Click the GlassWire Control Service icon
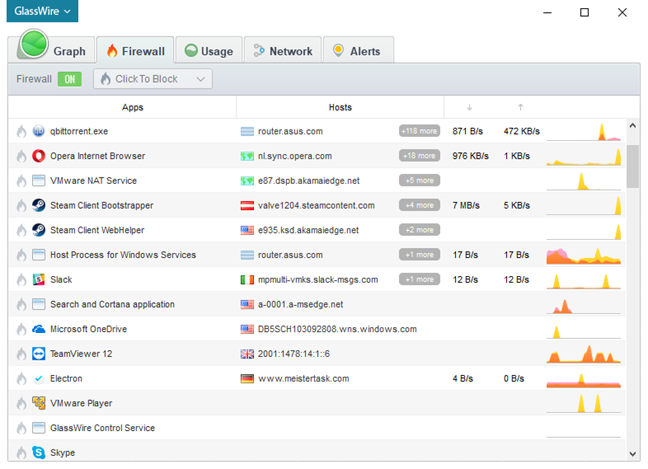This screenshot has width=648, height=469. coord(38,428)
